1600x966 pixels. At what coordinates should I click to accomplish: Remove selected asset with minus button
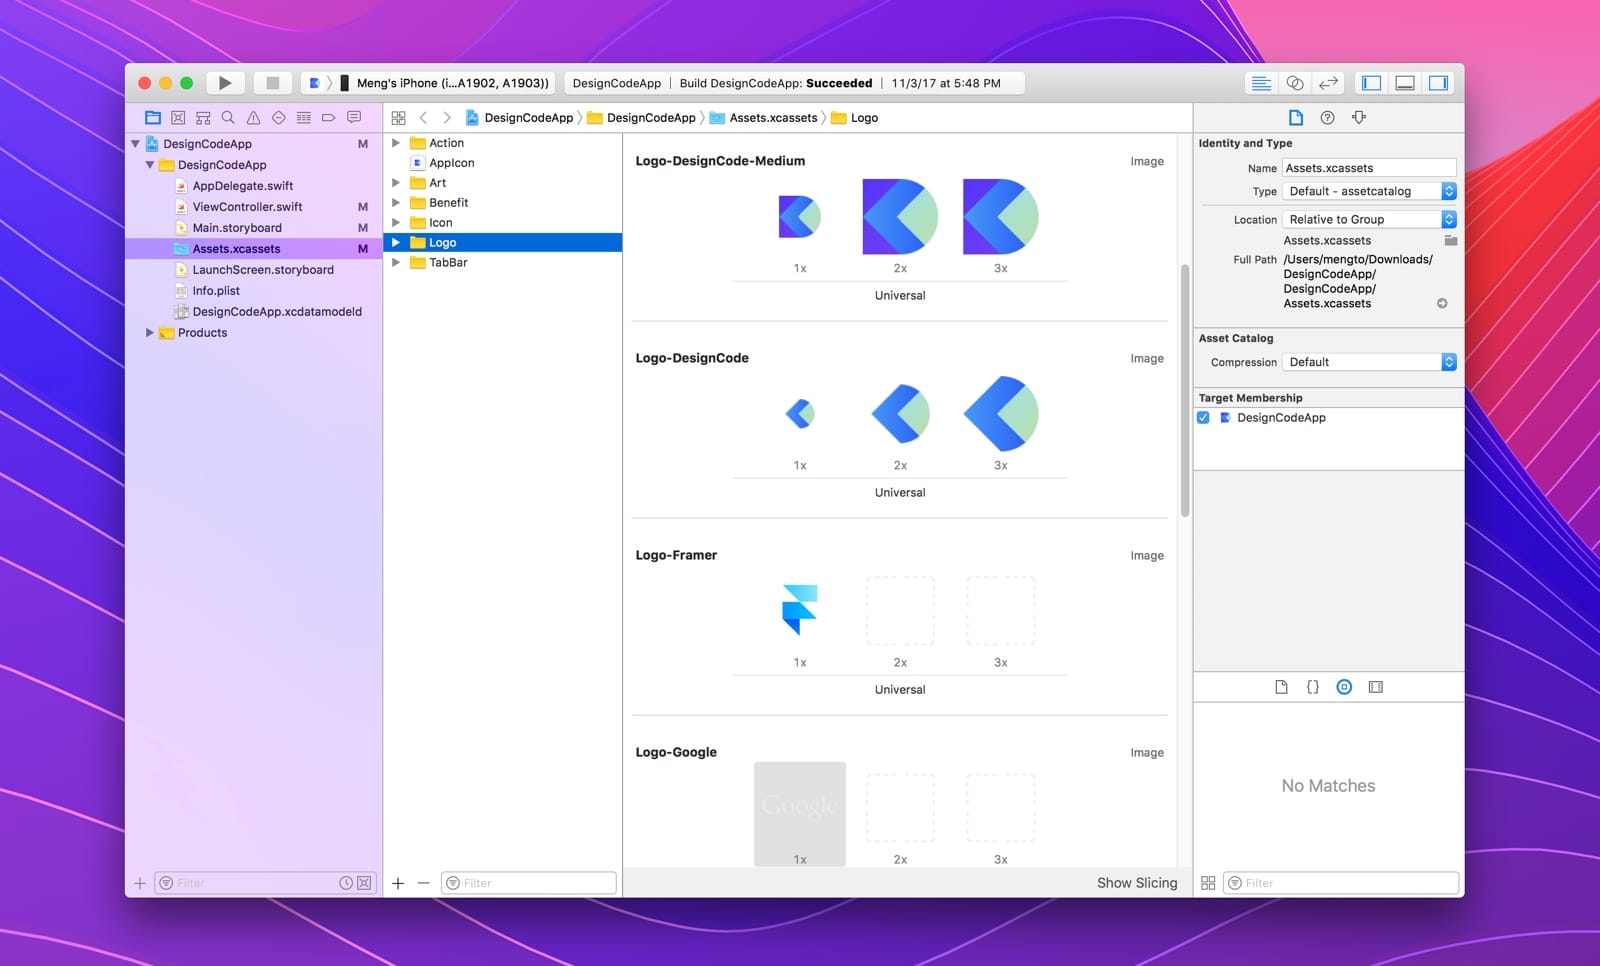point(423,883)
